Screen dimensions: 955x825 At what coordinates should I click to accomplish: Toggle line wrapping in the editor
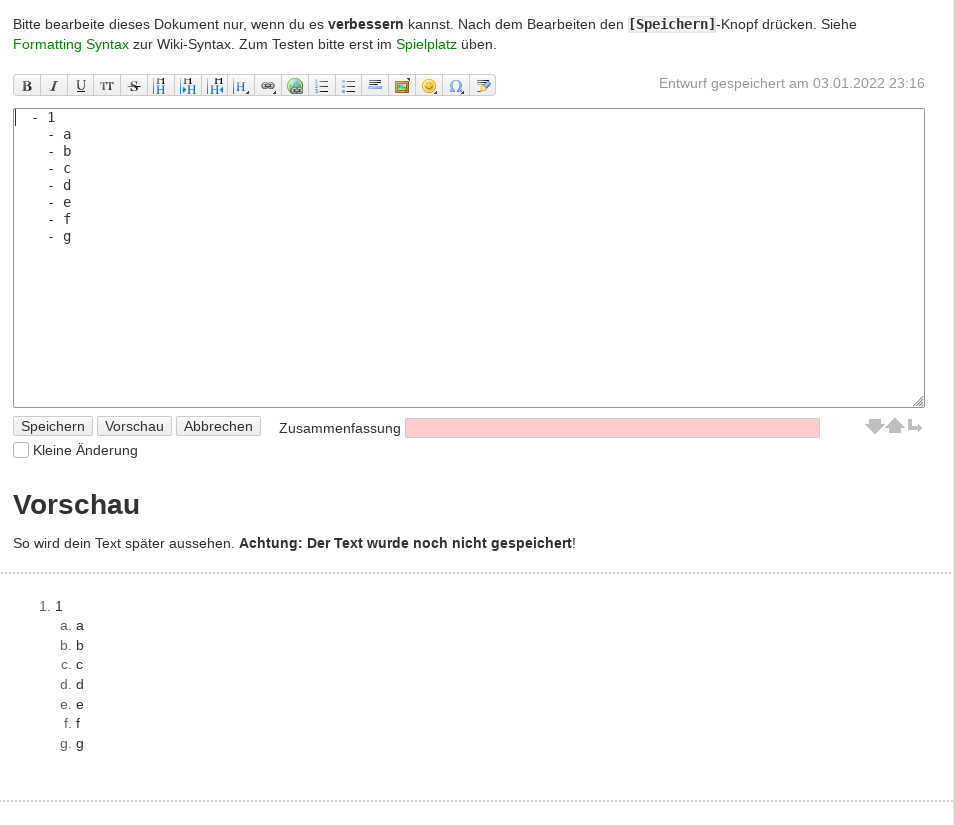915,426
